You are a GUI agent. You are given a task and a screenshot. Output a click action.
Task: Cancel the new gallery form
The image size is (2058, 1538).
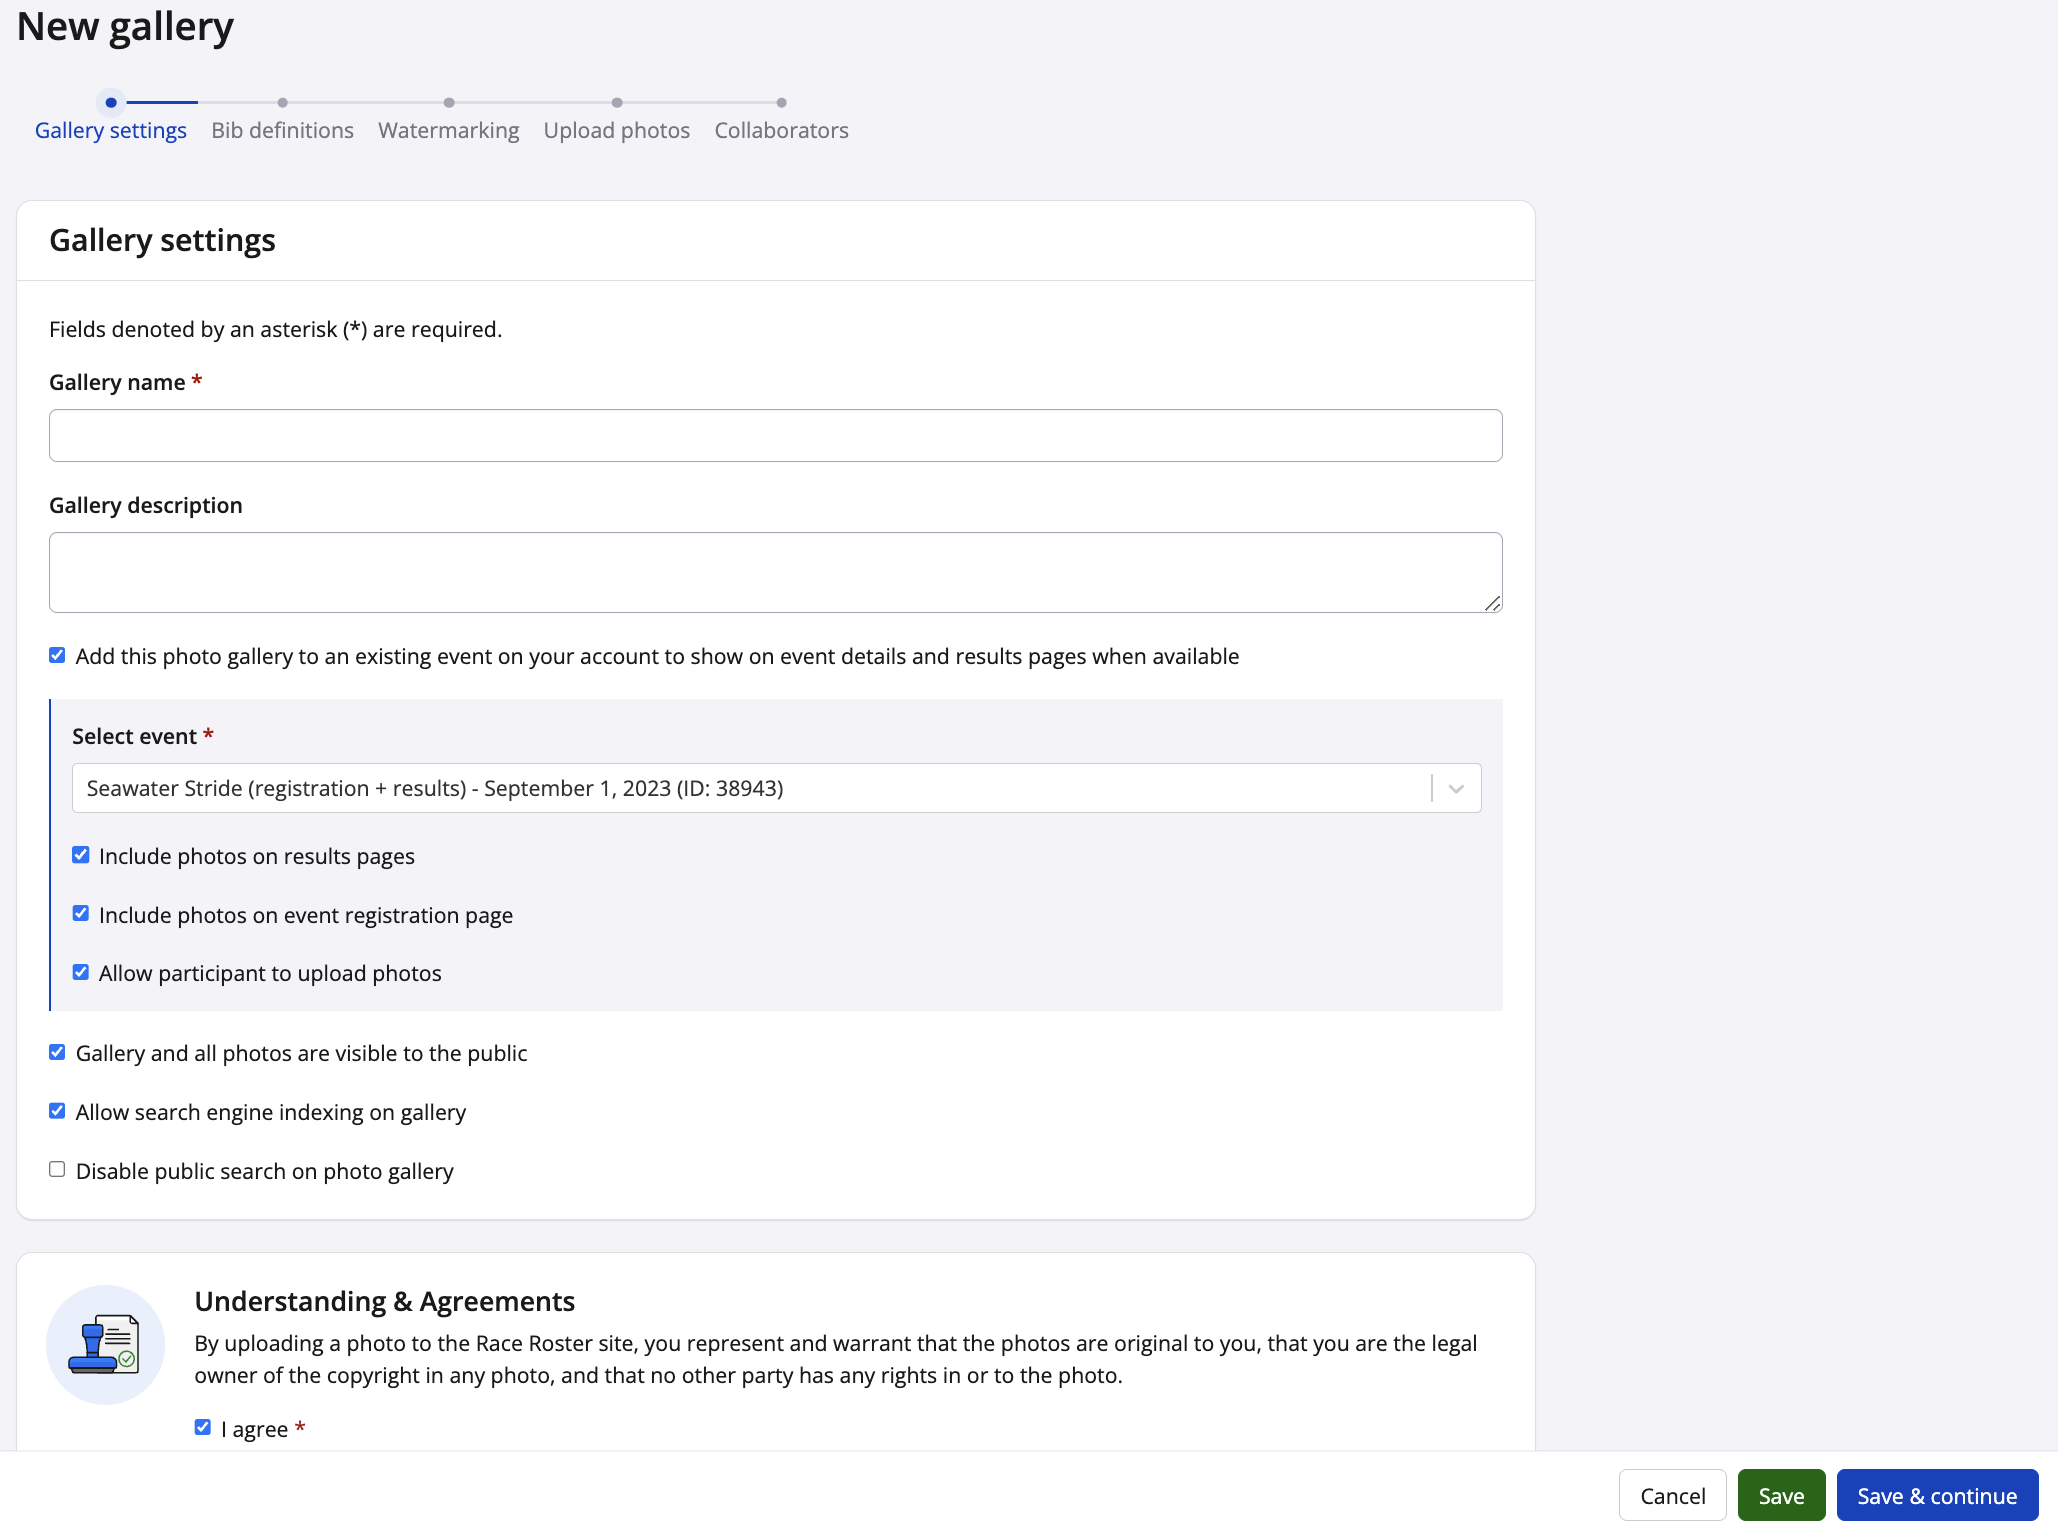pyautogui.click(x=1672, y=1496)
